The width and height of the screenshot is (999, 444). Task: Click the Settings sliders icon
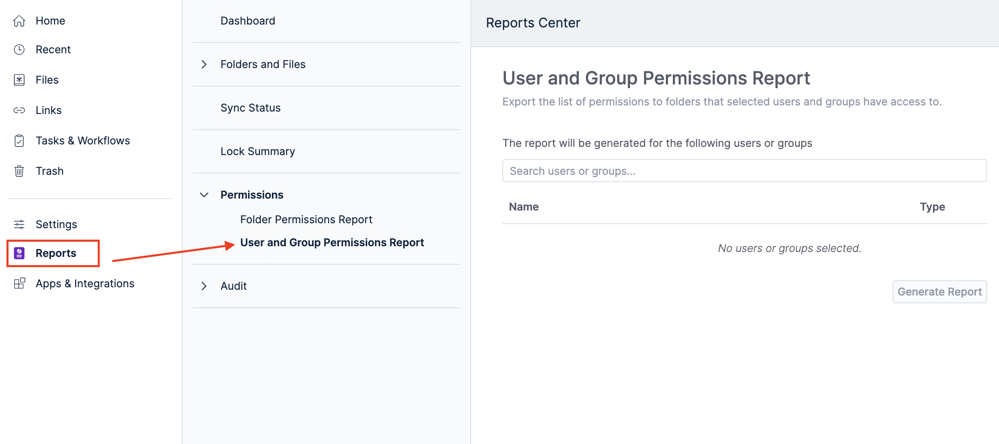tap(19, 224)
